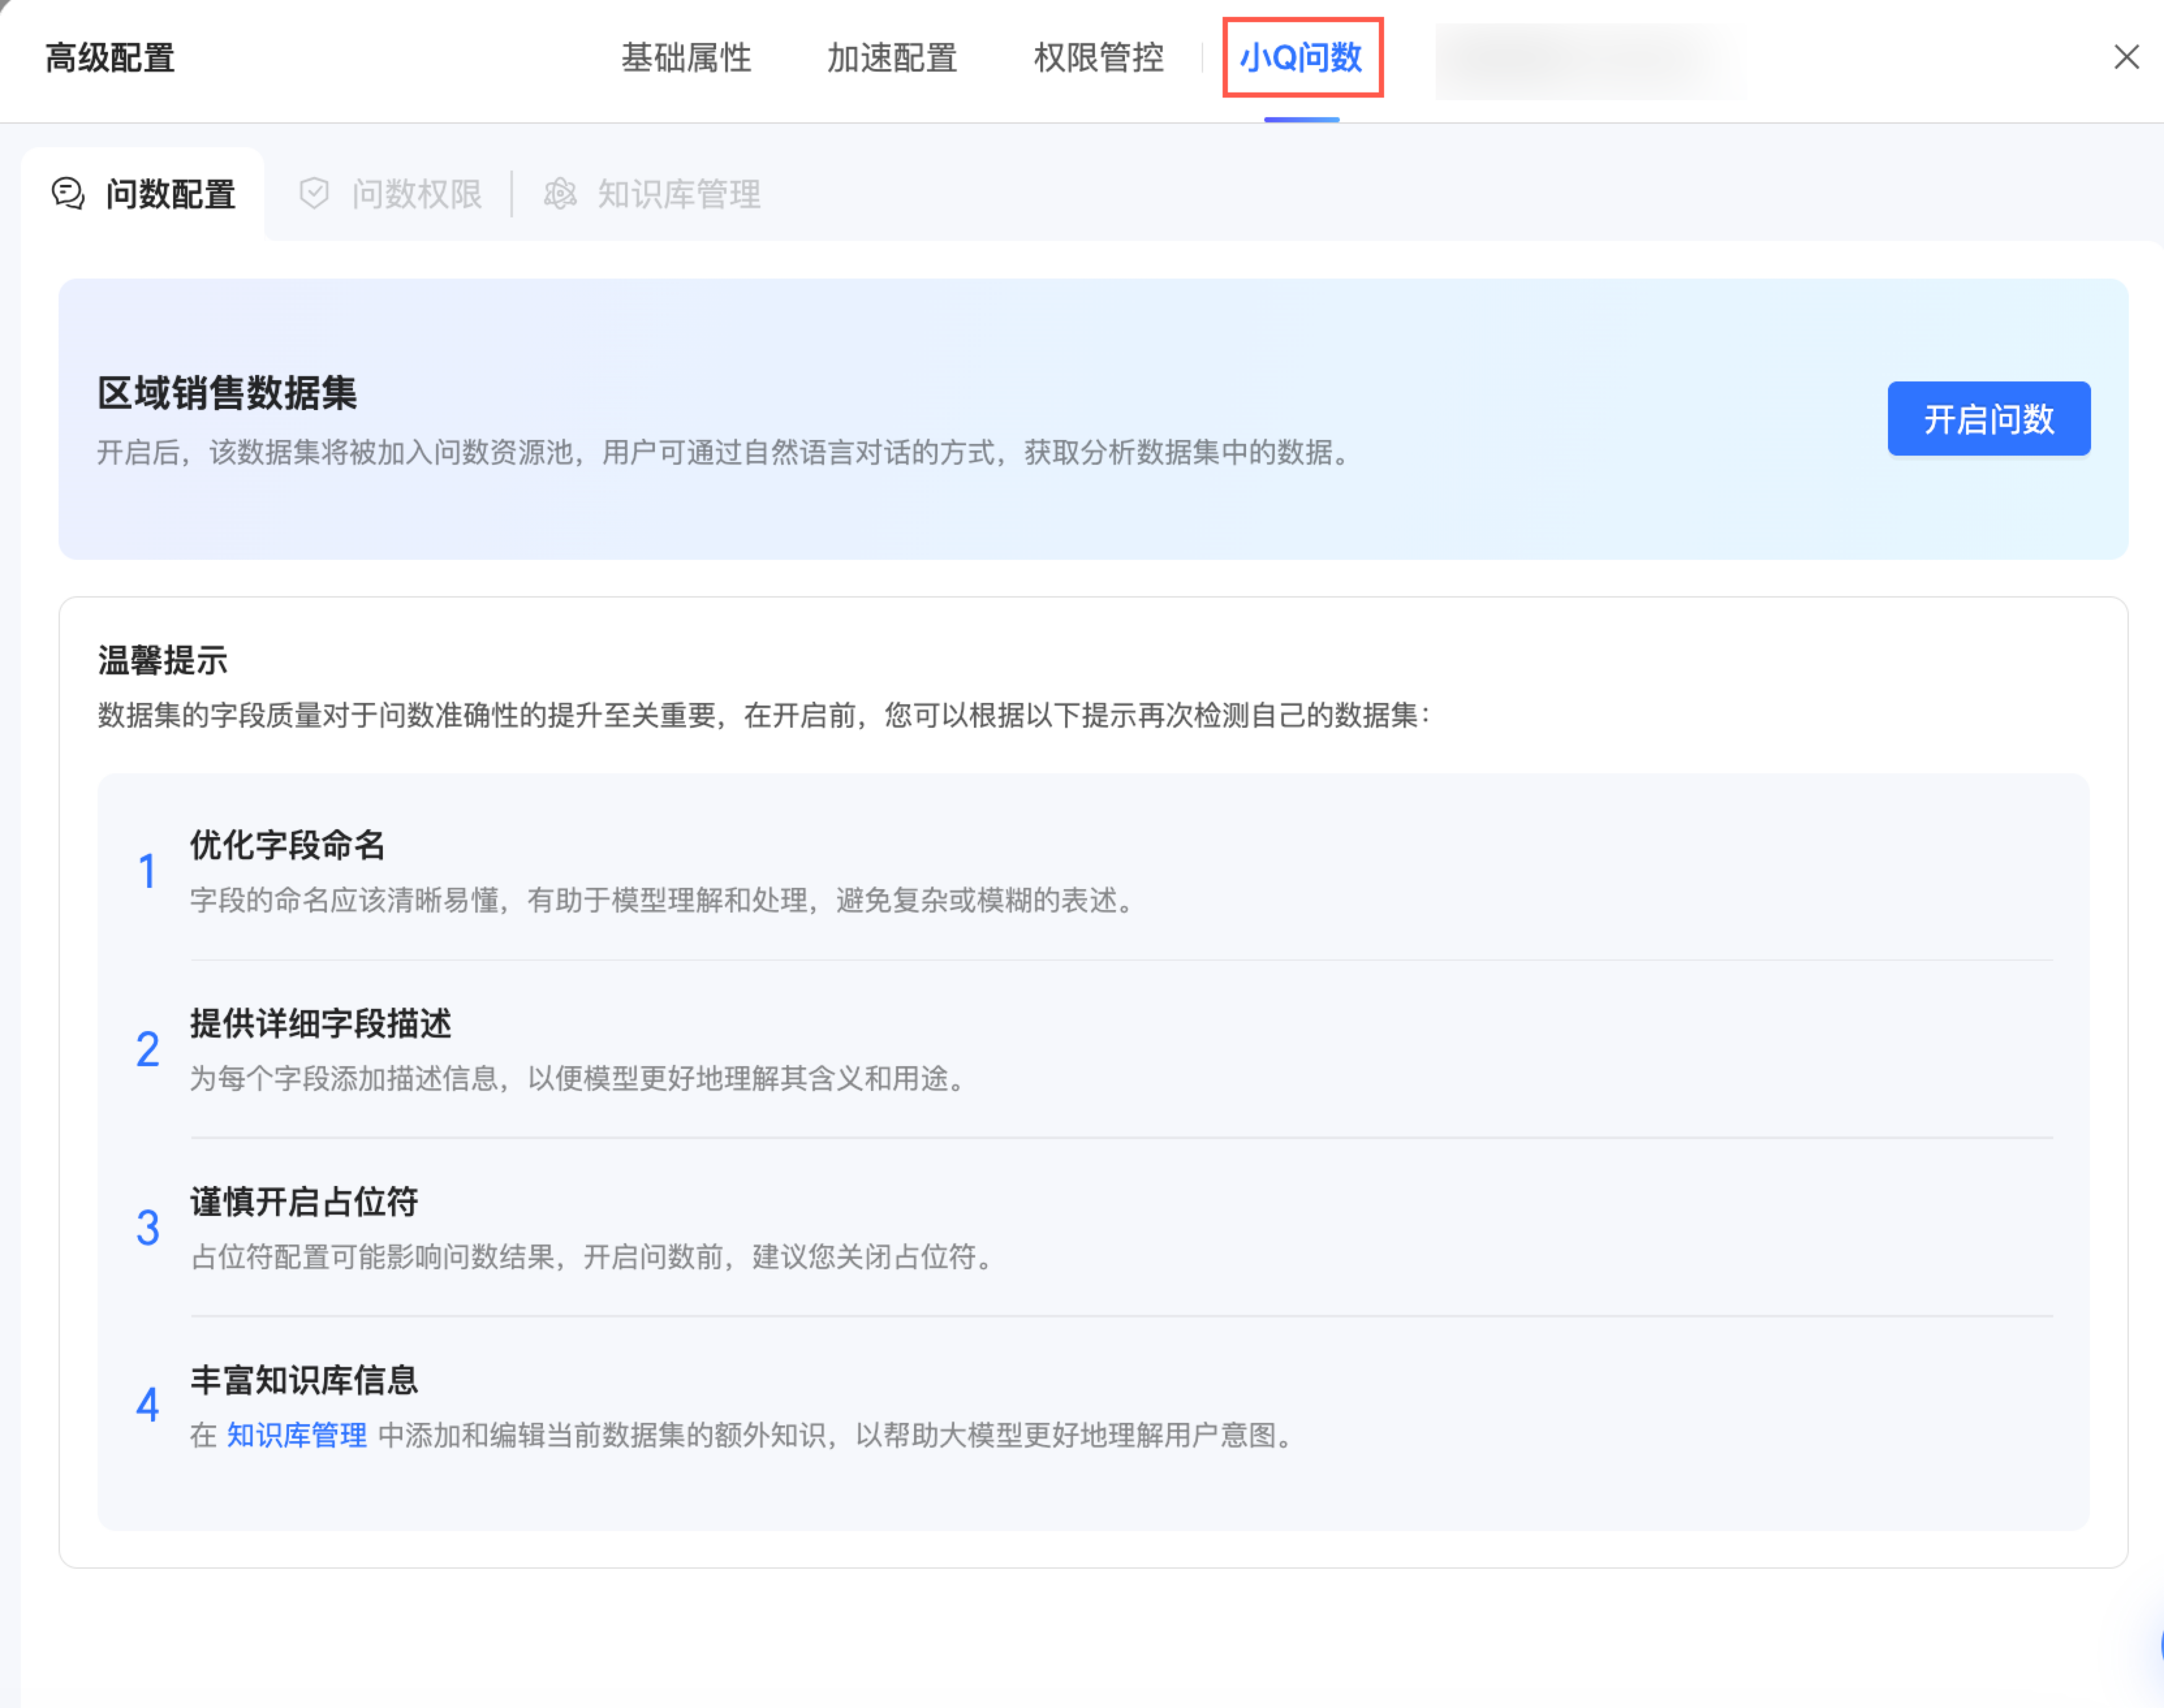Click the atom icon beside 知识库管理
Image resolution: width=2164 pixels, height=1708 pixels.
[x=560, y=193]
